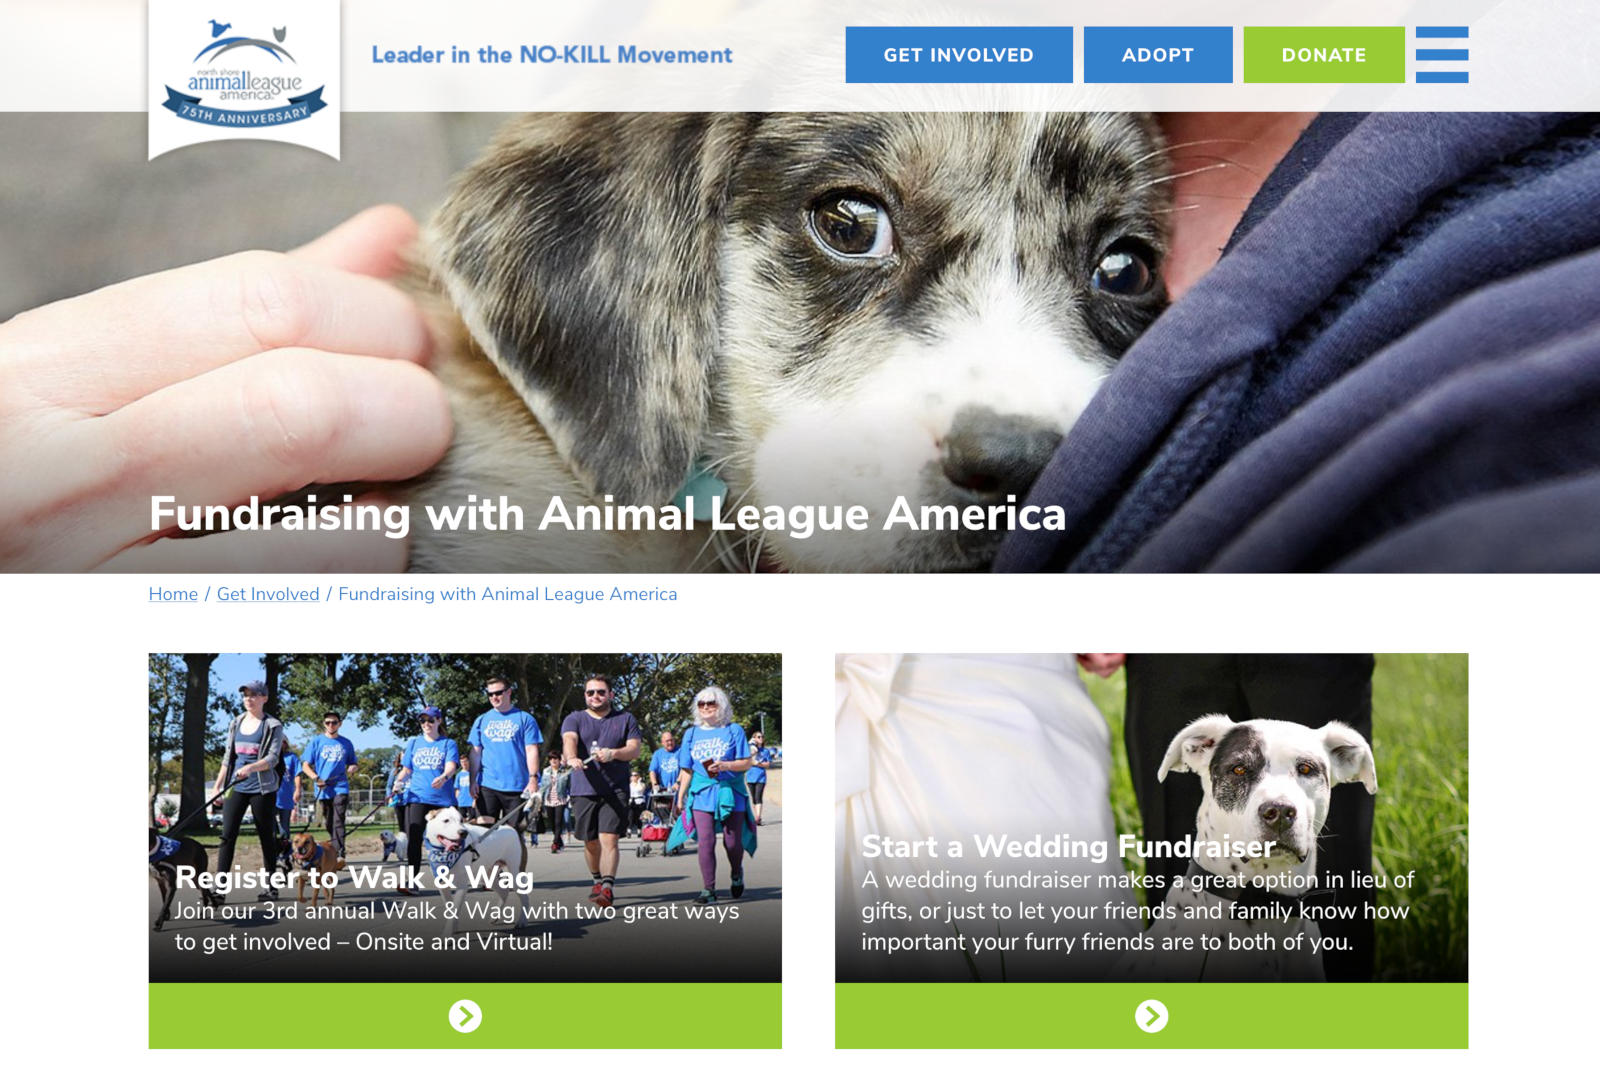Click the green bar below Walk & Wag
This screenshot has height=1067, width=1600.
pyautogui.click(x=465, y=1016)
